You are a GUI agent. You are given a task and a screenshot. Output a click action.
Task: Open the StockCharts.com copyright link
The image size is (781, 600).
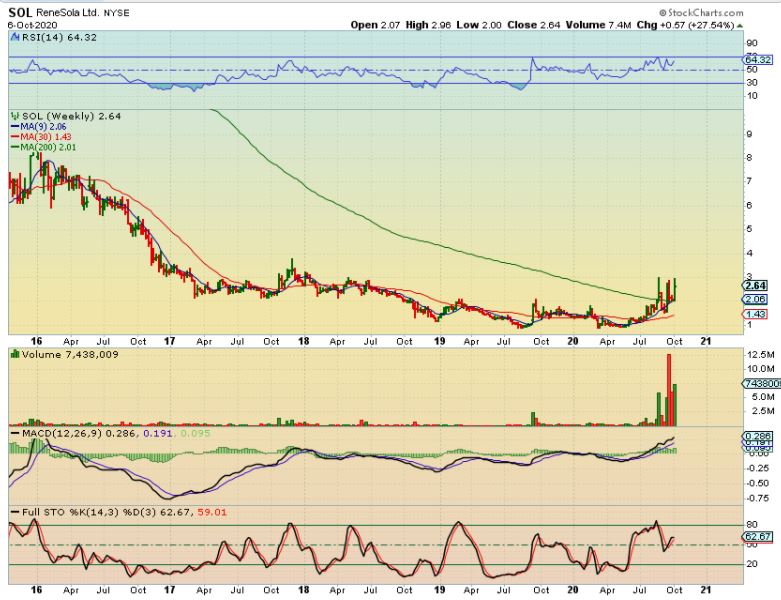pos(701,13)
